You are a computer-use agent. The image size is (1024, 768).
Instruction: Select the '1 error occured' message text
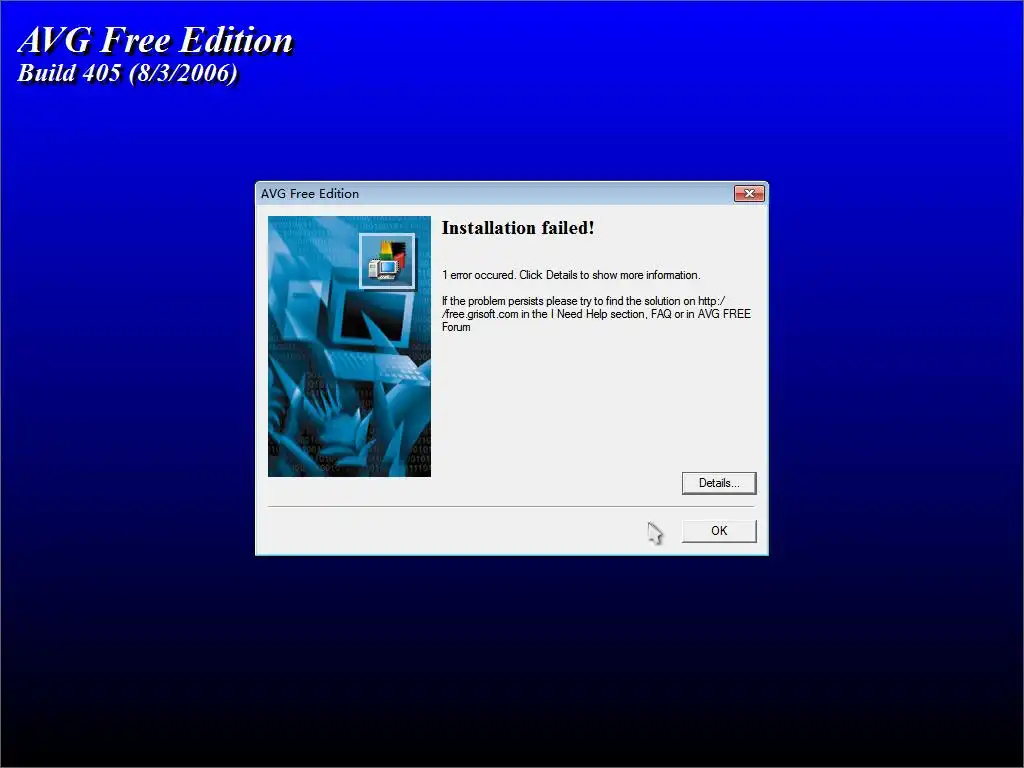571,275
